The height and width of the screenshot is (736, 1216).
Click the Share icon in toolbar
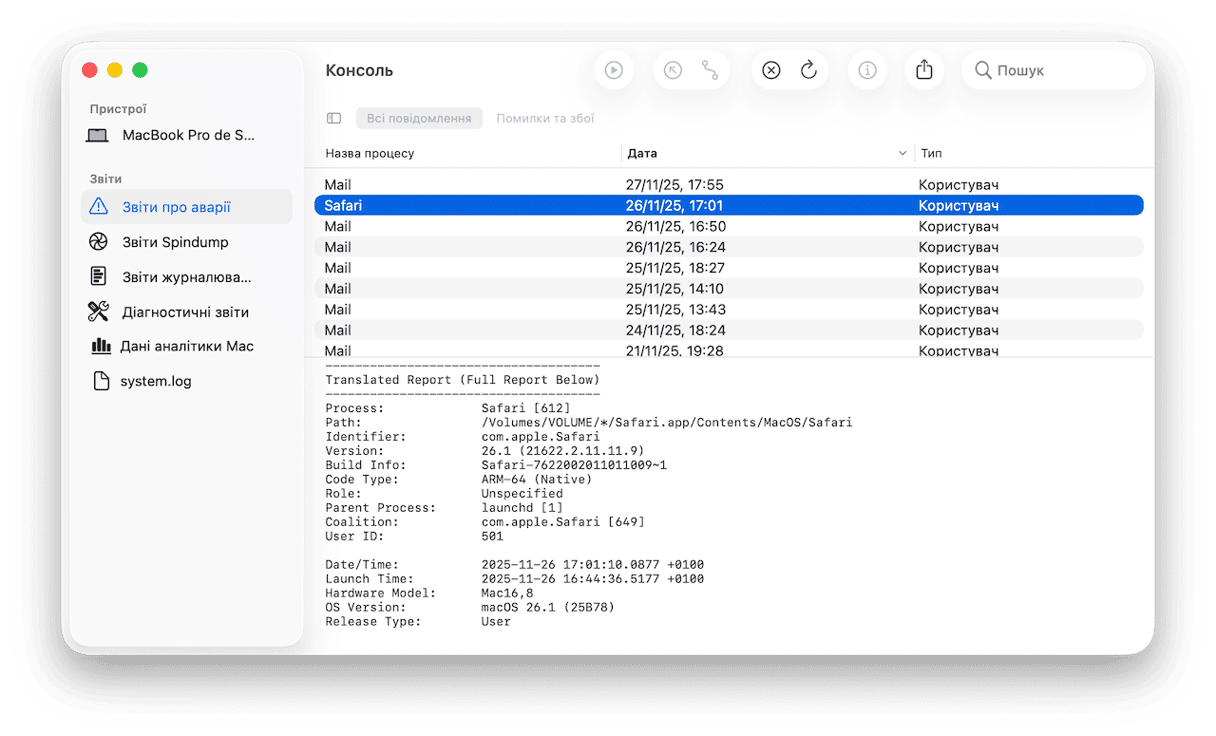click(x=924, y=70)
